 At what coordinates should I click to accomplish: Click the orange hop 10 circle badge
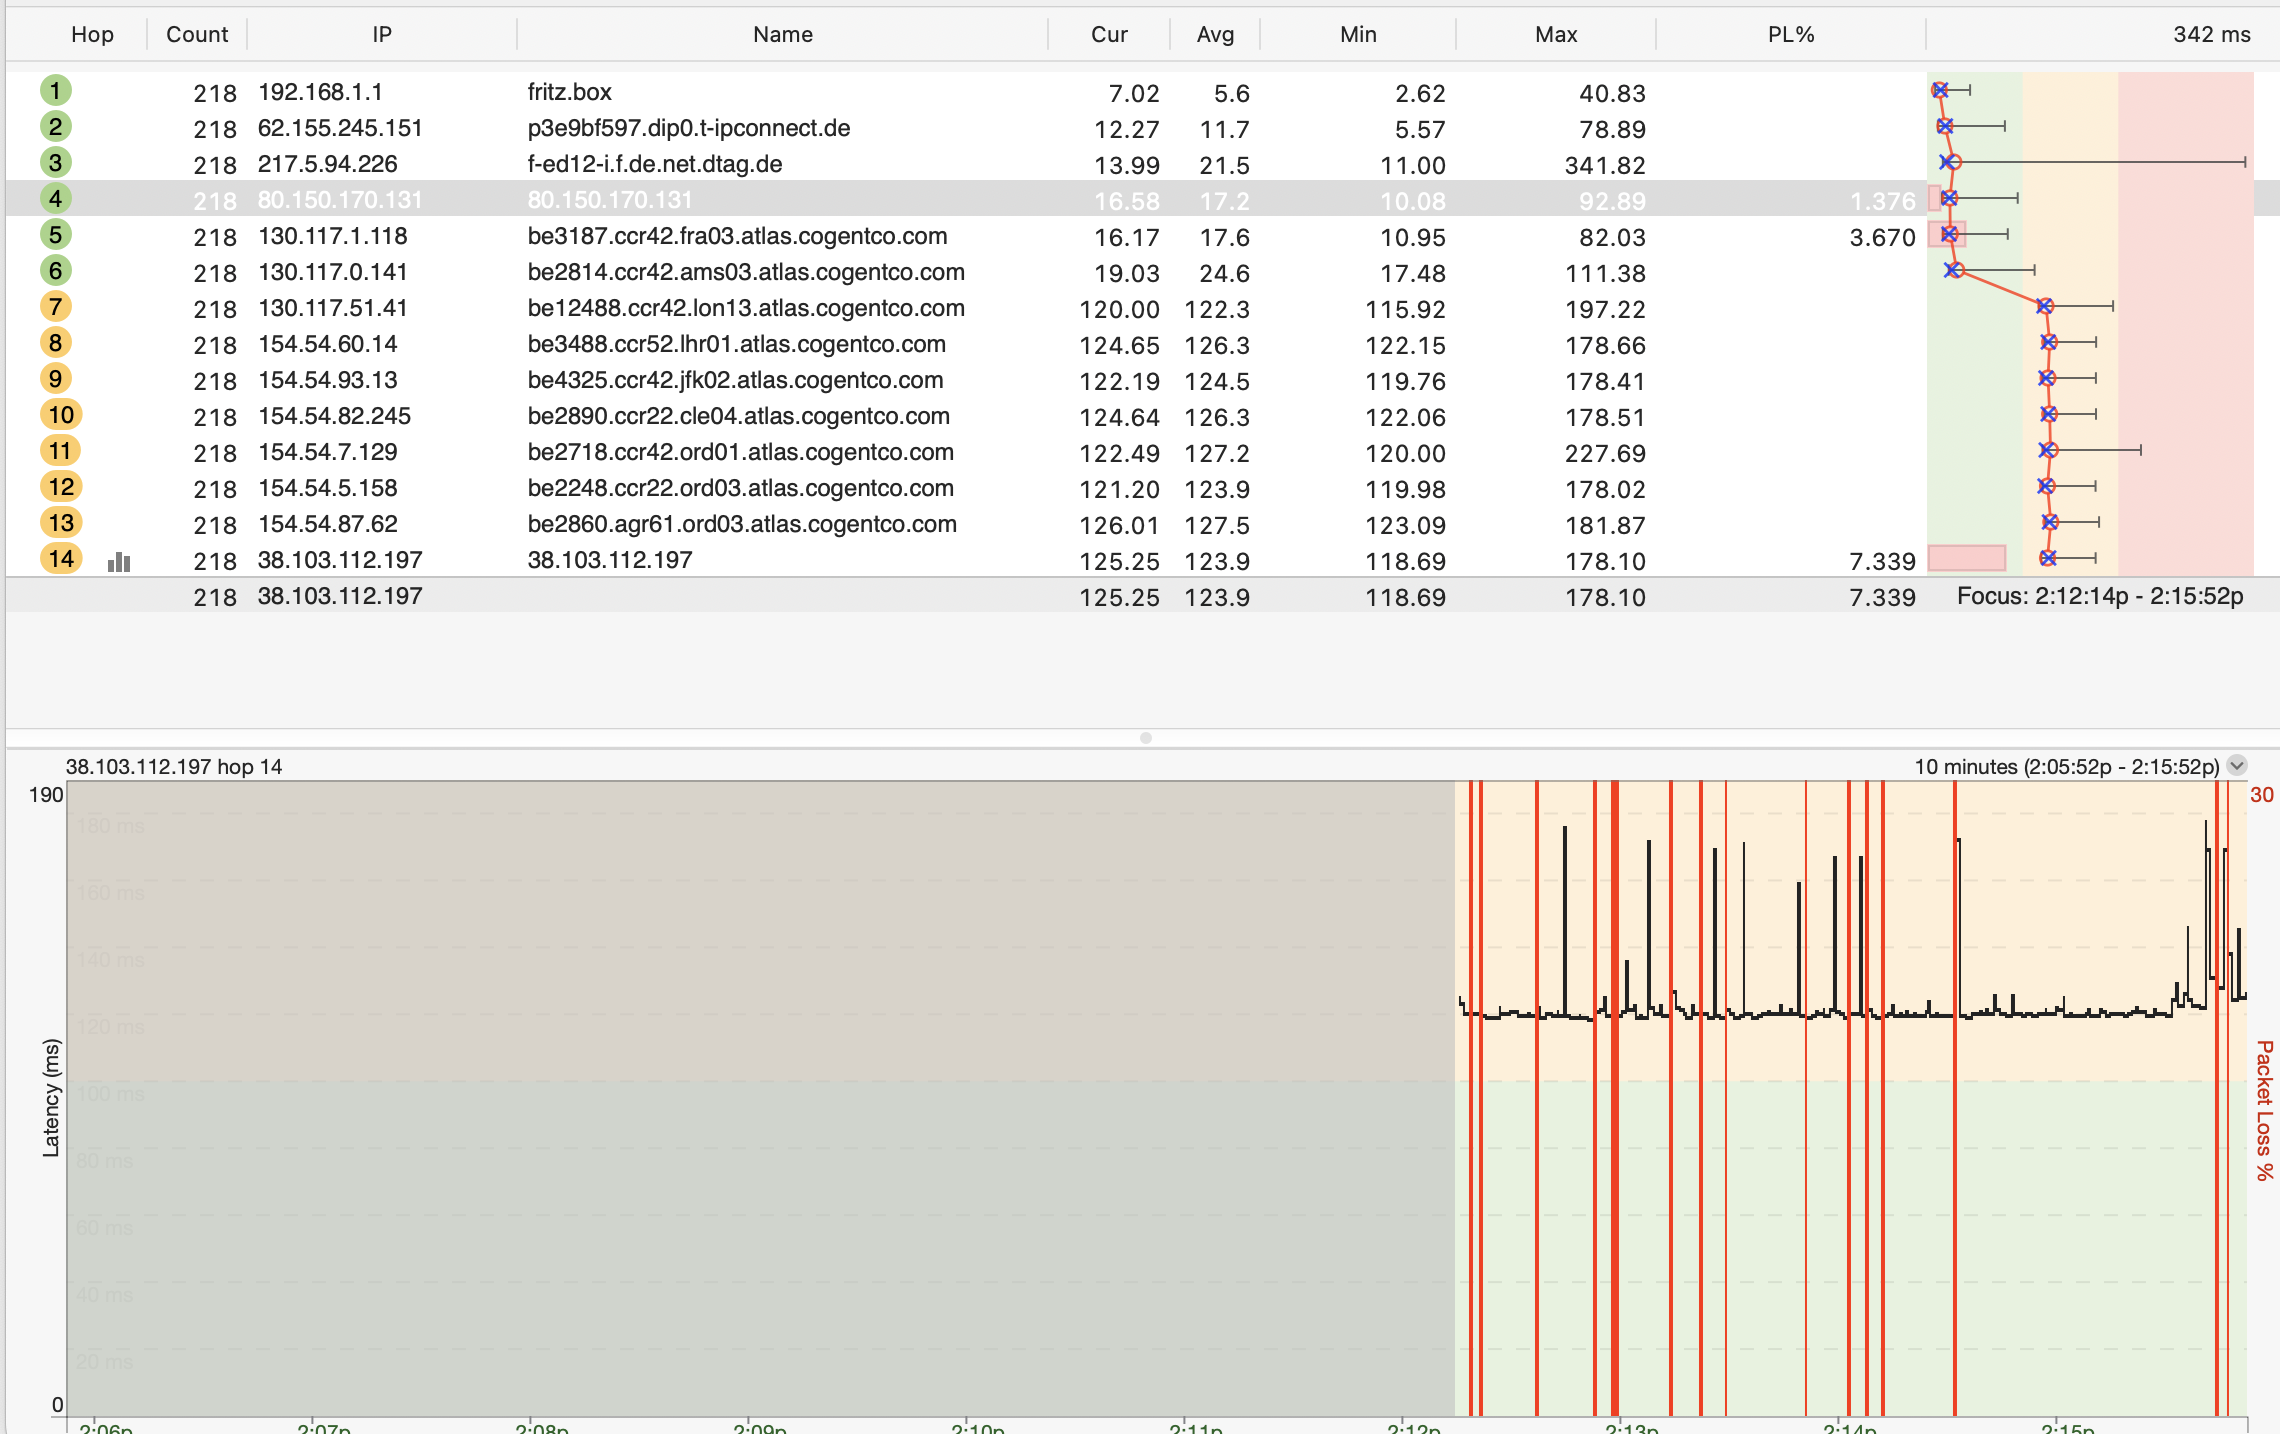tap(61, 415)
